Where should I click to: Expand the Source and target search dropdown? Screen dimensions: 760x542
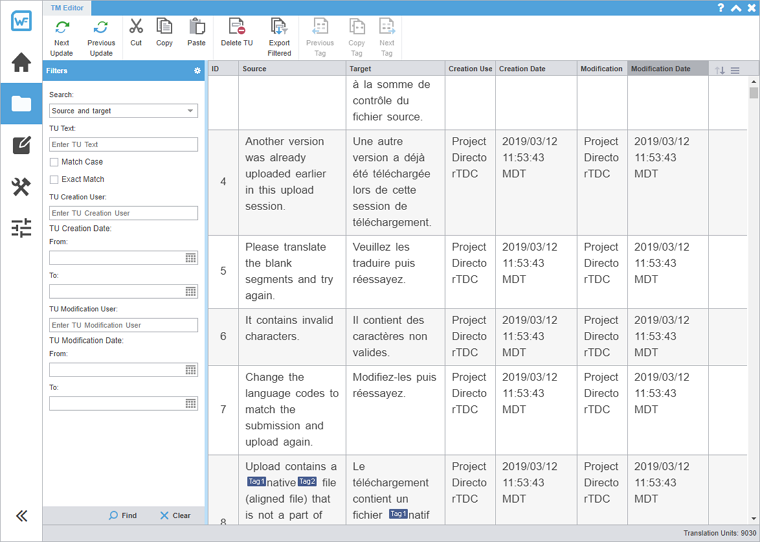coord(190,111)
